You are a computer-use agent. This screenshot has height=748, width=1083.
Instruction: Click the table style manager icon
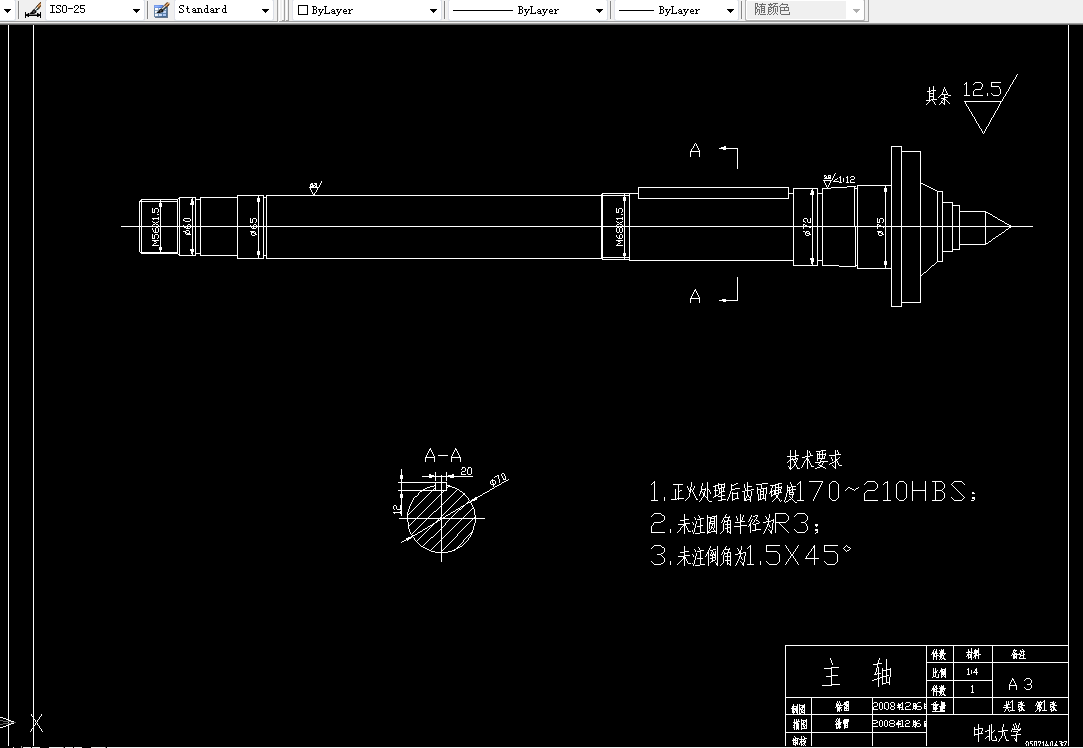pos(161,10)
